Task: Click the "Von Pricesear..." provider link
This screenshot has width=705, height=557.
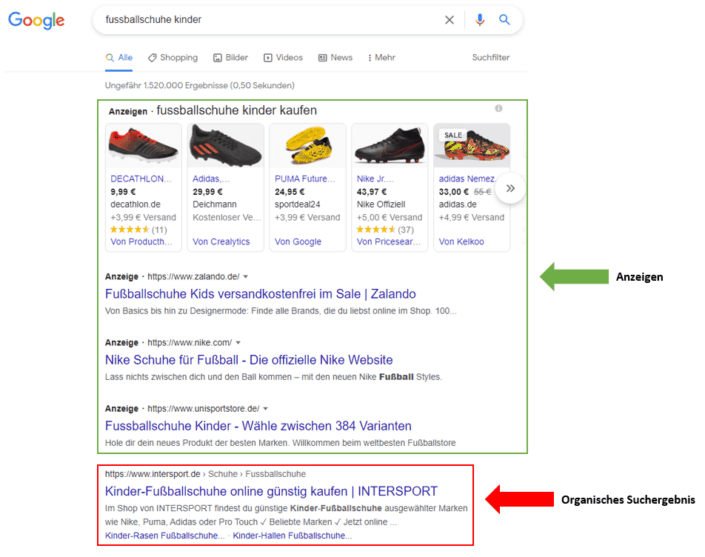Action: pyautogui.click(x=389, y=242)
